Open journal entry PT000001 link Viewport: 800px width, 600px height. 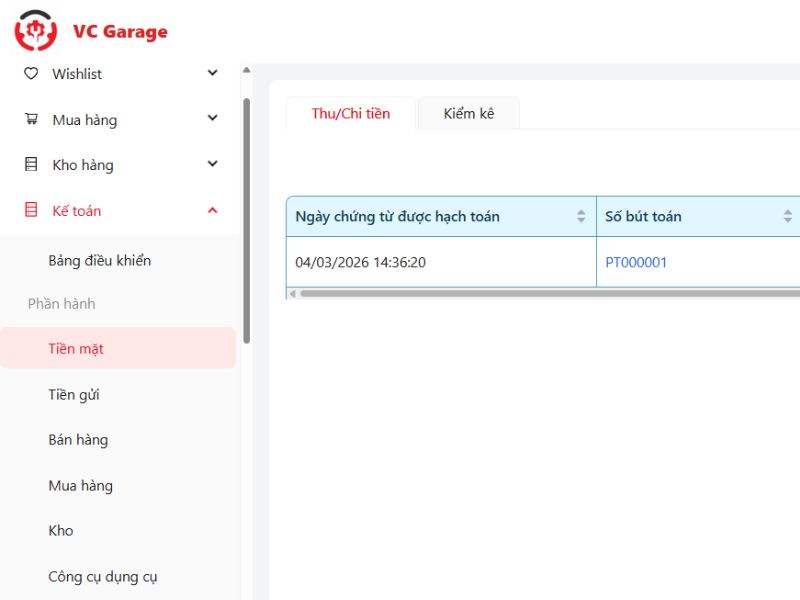636,263
